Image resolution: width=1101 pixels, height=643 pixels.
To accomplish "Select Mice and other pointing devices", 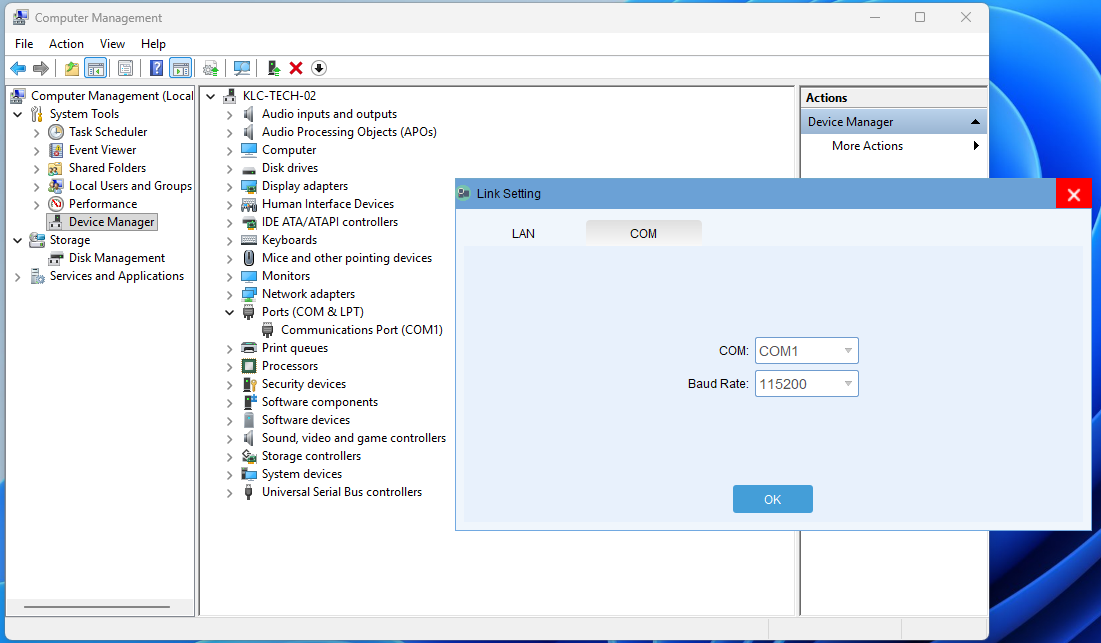I will tap(347, 258).
